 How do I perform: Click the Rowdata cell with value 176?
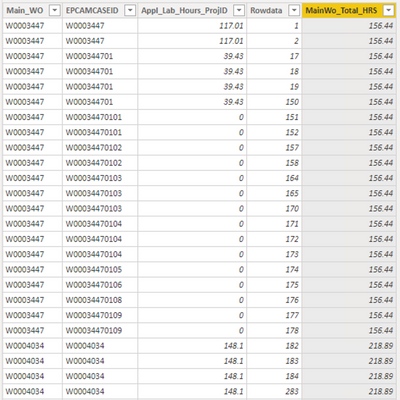click(274, 300)
